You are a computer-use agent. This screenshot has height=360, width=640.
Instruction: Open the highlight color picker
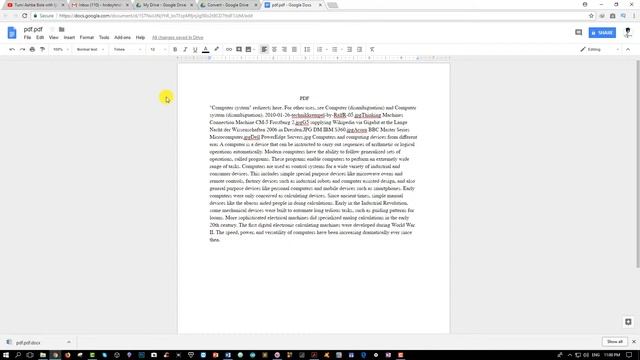click(216, 49)
